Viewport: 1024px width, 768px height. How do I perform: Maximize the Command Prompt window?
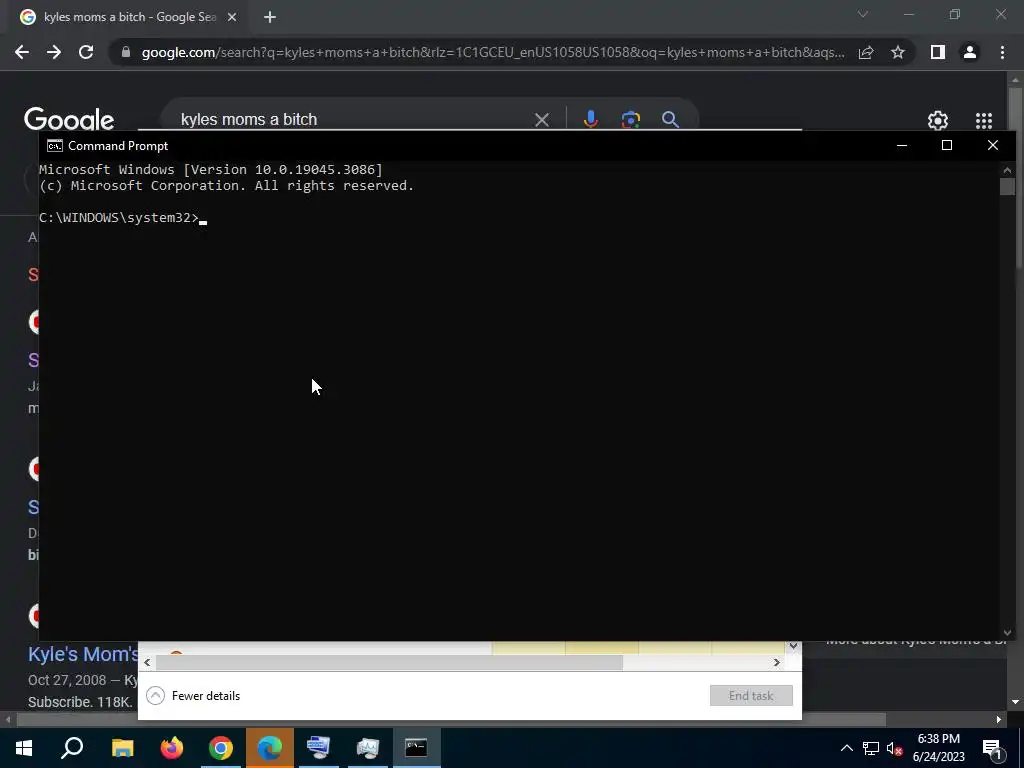point(947,145)
